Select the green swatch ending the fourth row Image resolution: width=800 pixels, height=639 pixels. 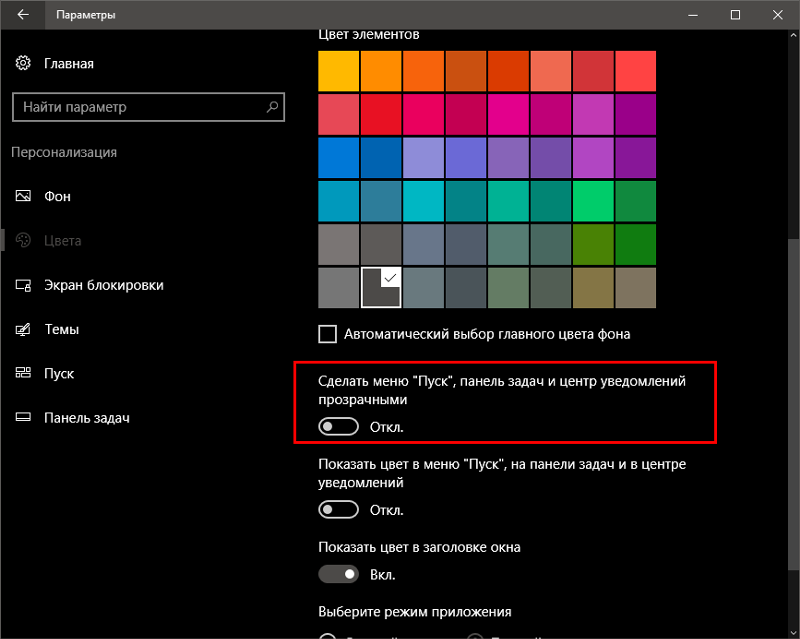tap(635, 201)
